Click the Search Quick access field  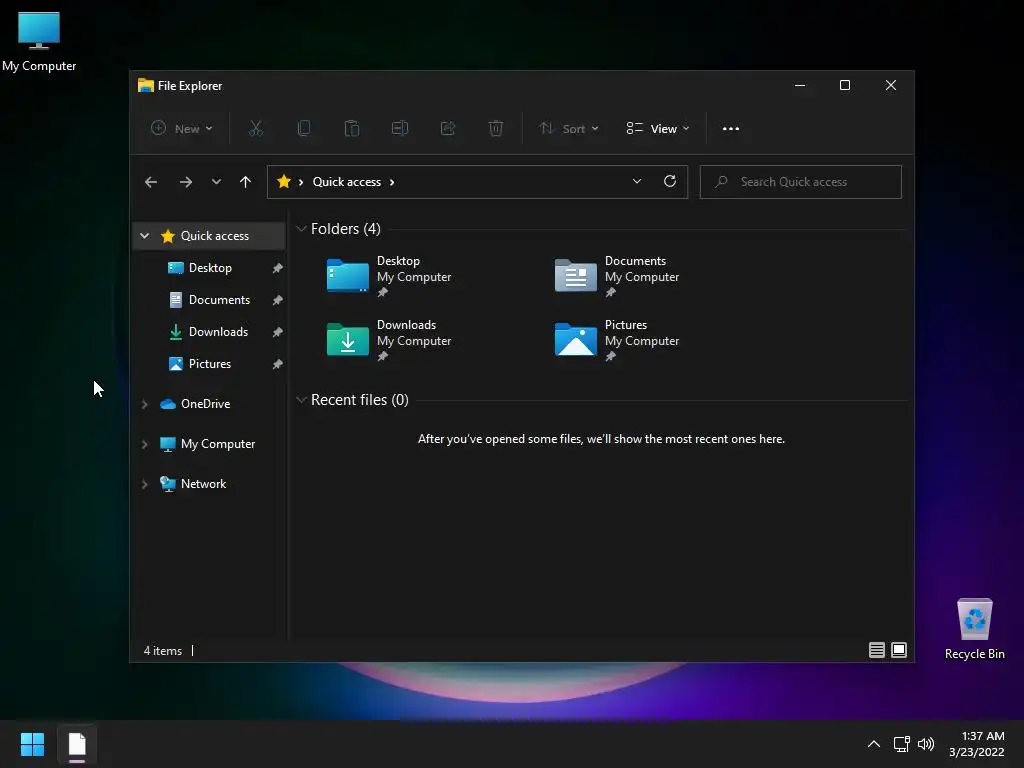[801, 182]
